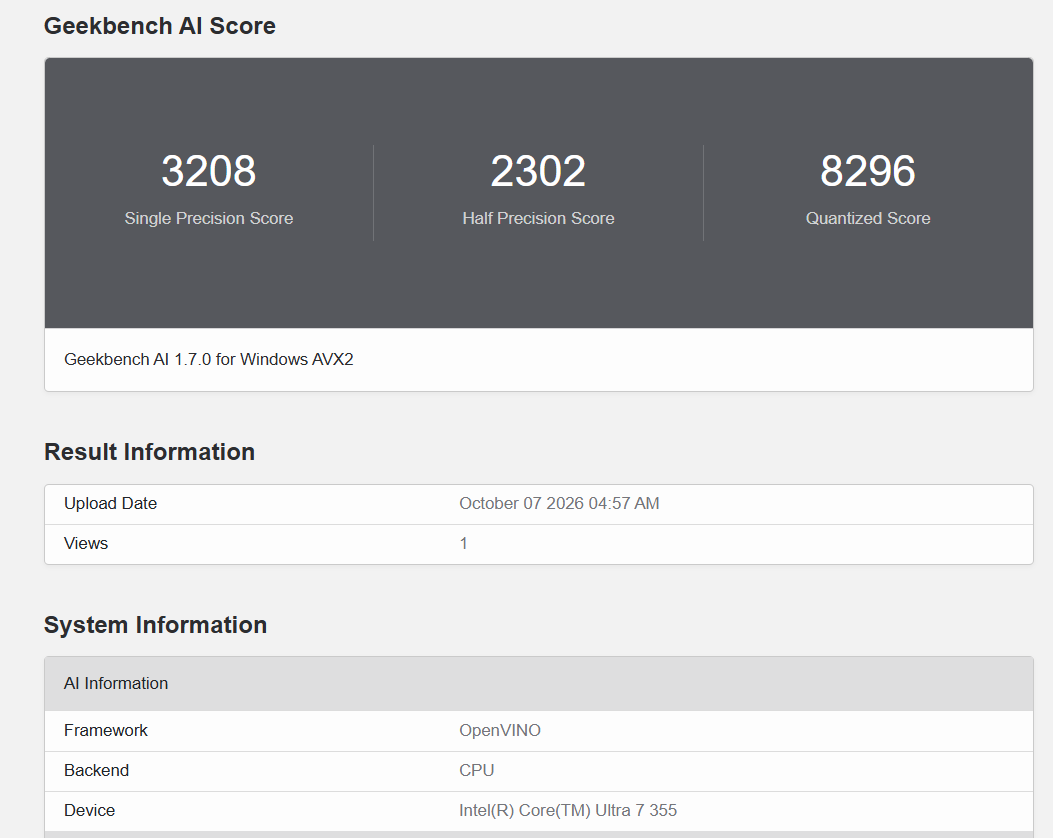Image resolution: width=1053 pixels, height=838 pixels.
Task: Click the Upload Date row label
Action: [110, 504]
